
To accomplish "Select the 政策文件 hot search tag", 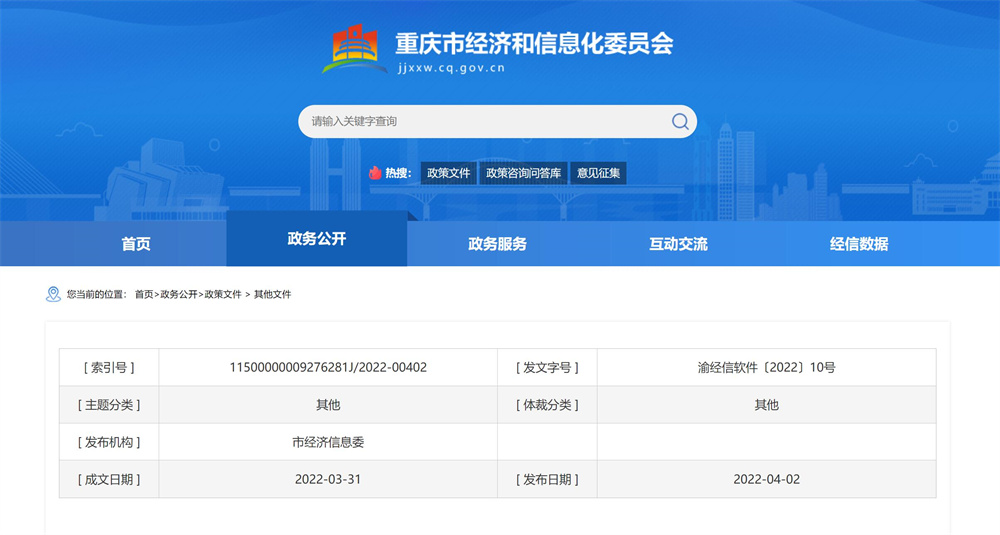I will [448, 173].
